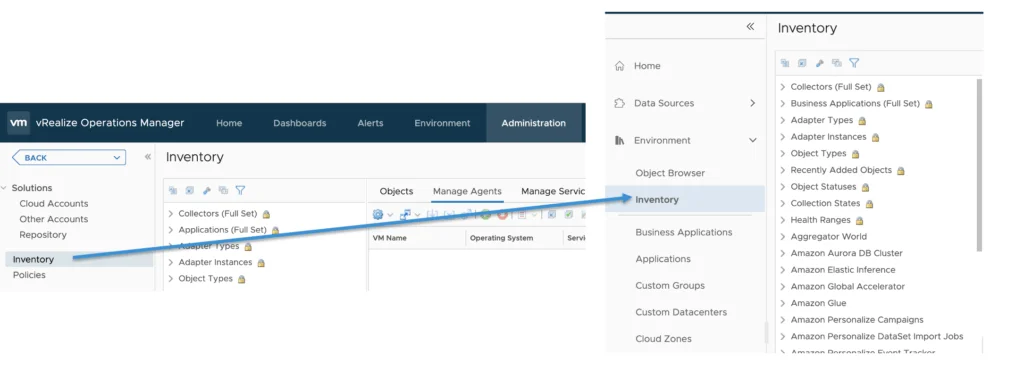Viewport: 1024px width, 366px height.
Task: Click the deselect box icon above Applications (Full Set) list
Action: click(189, 191)
